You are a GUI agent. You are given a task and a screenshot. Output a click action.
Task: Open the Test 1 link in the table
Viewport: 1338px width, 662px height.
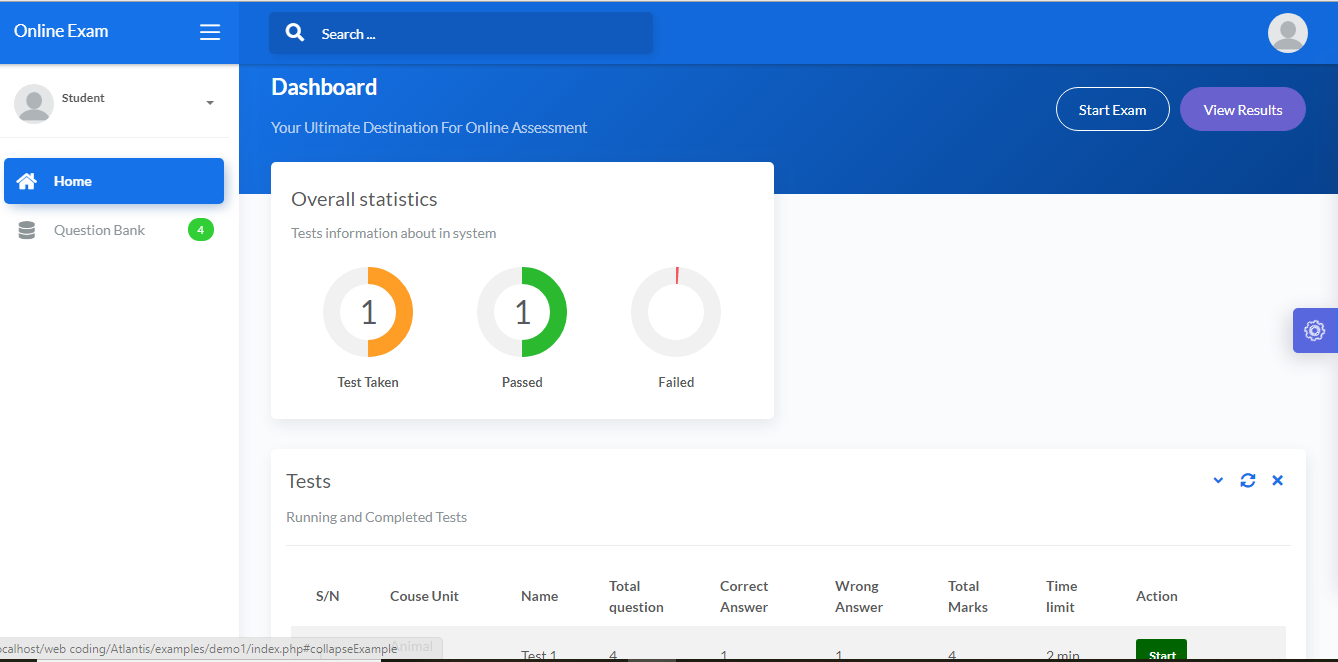pyautogui.click(x=538, y=655)
